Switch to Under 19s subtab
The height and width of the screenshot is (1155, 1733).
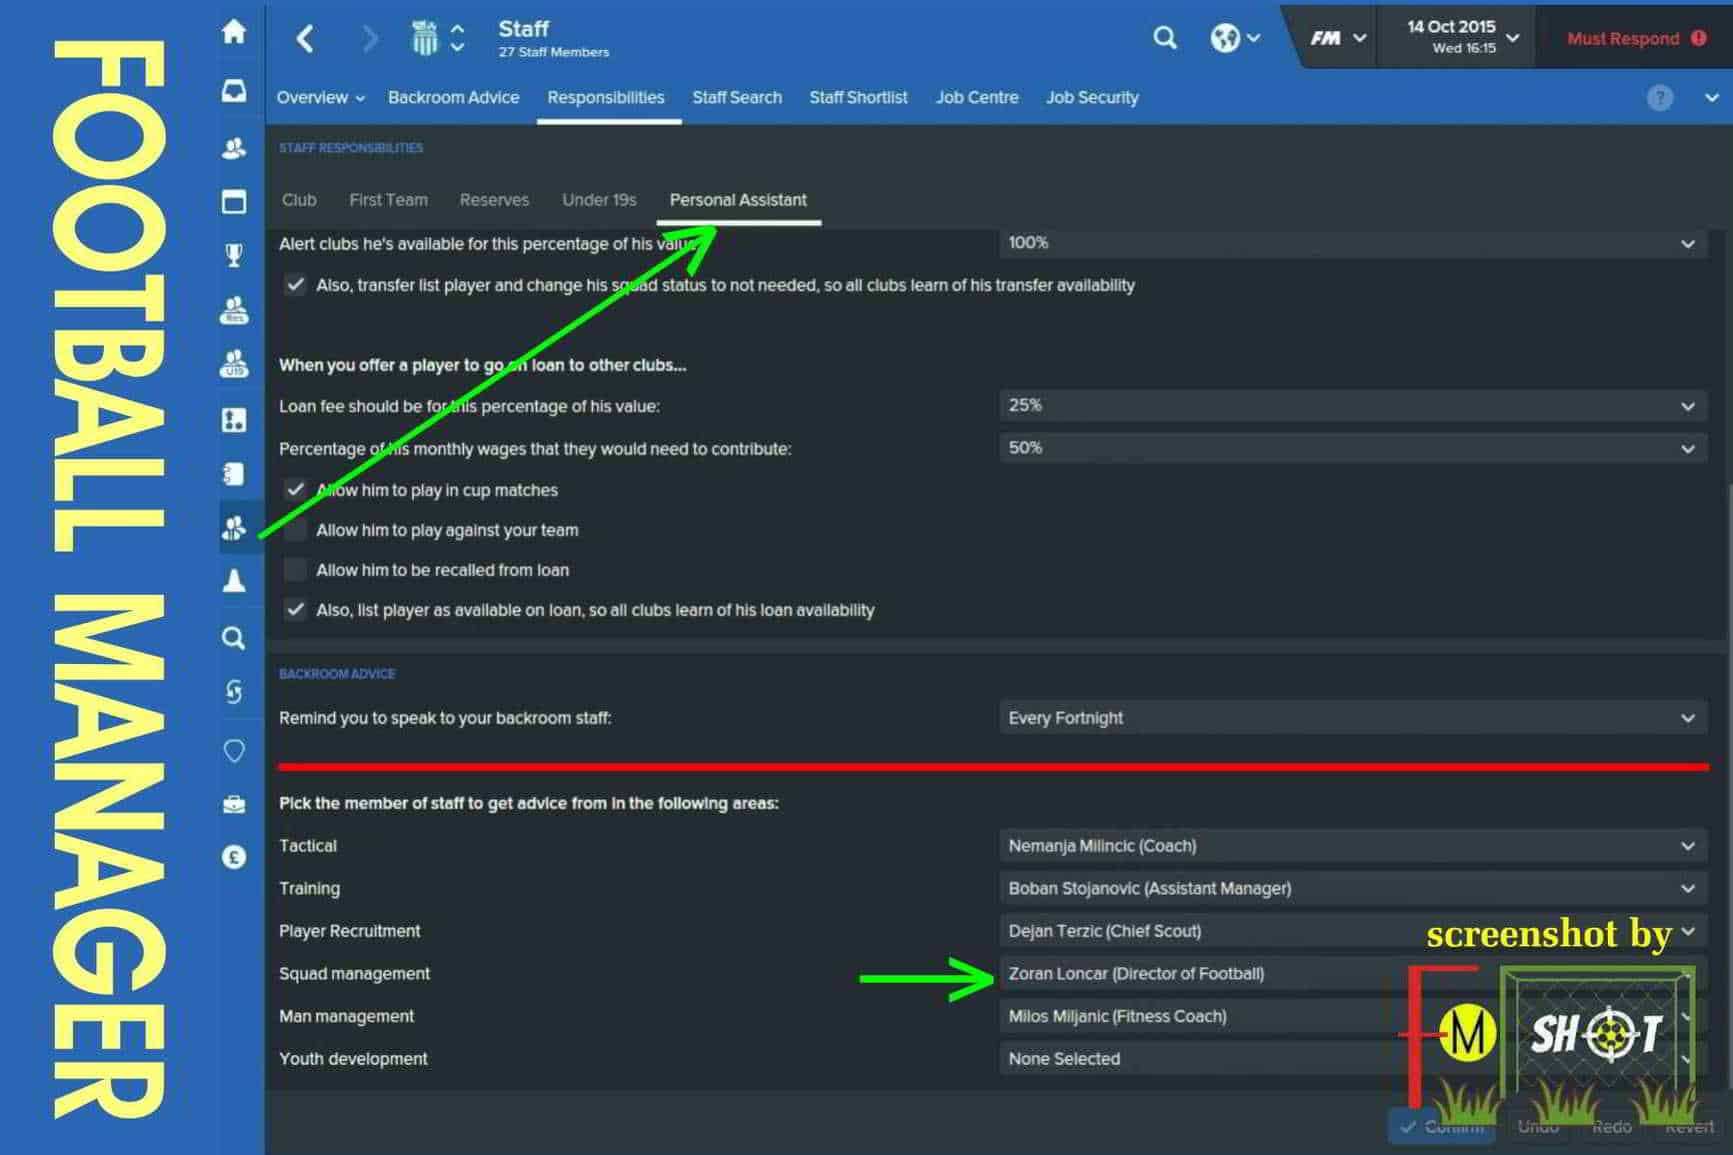[x=599, y=200]
